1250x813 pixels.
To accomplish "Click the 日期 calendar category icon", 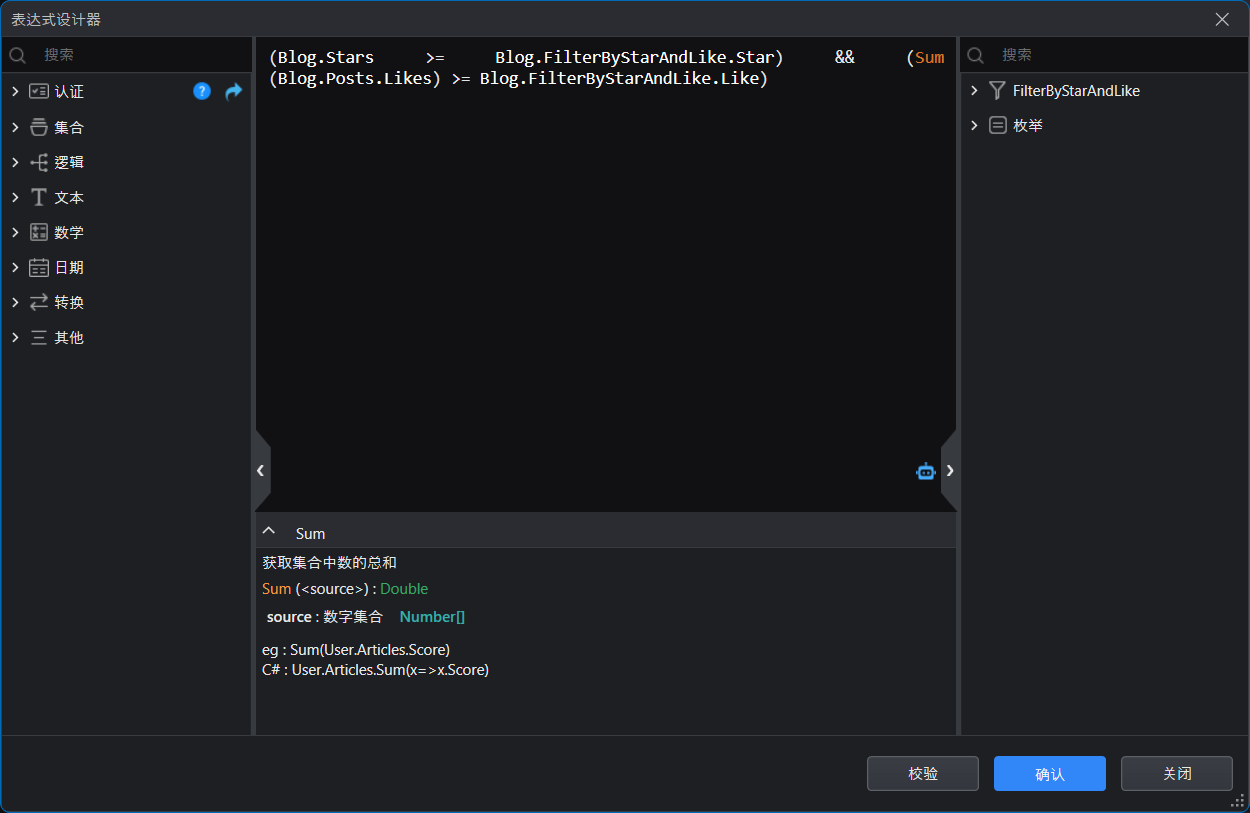I will [39, 267].
